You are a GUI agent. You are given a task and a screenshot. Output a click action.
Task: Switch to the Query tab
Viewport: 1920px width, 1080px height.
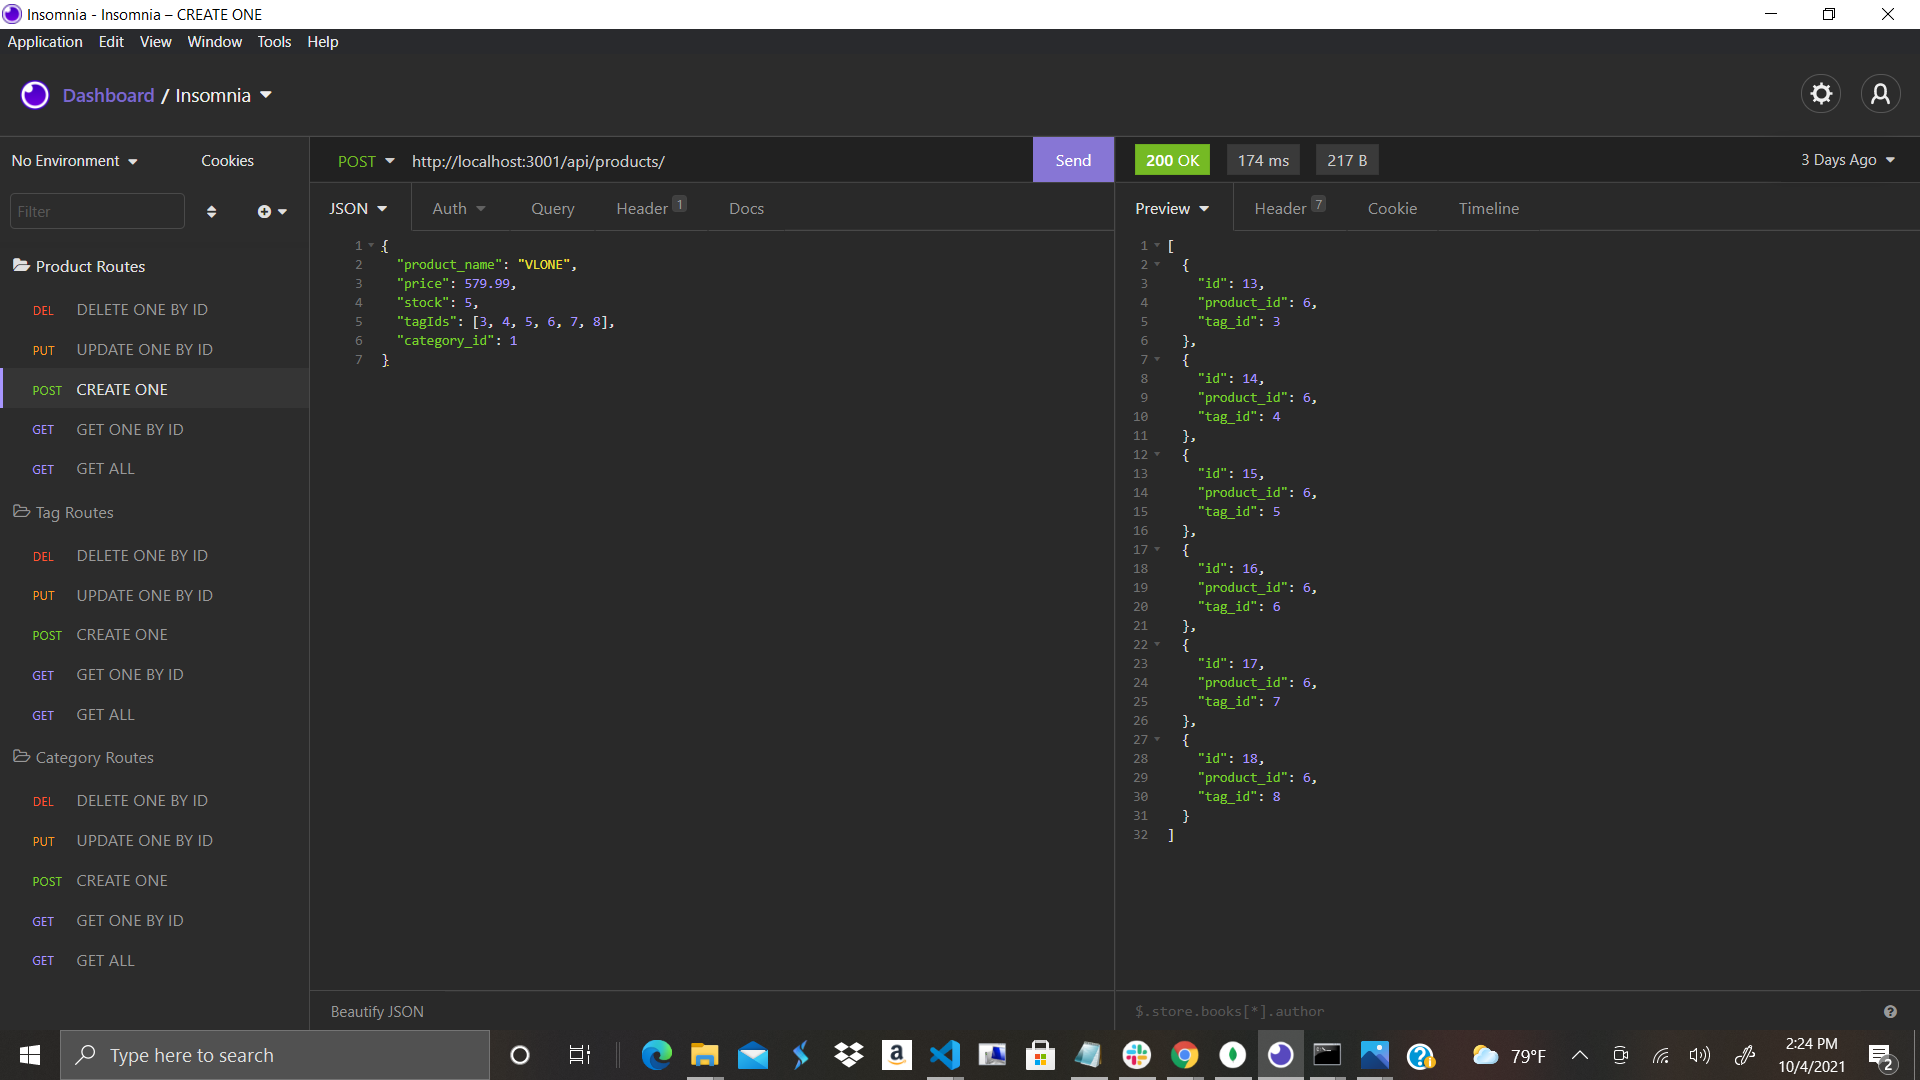pos(552,208)
